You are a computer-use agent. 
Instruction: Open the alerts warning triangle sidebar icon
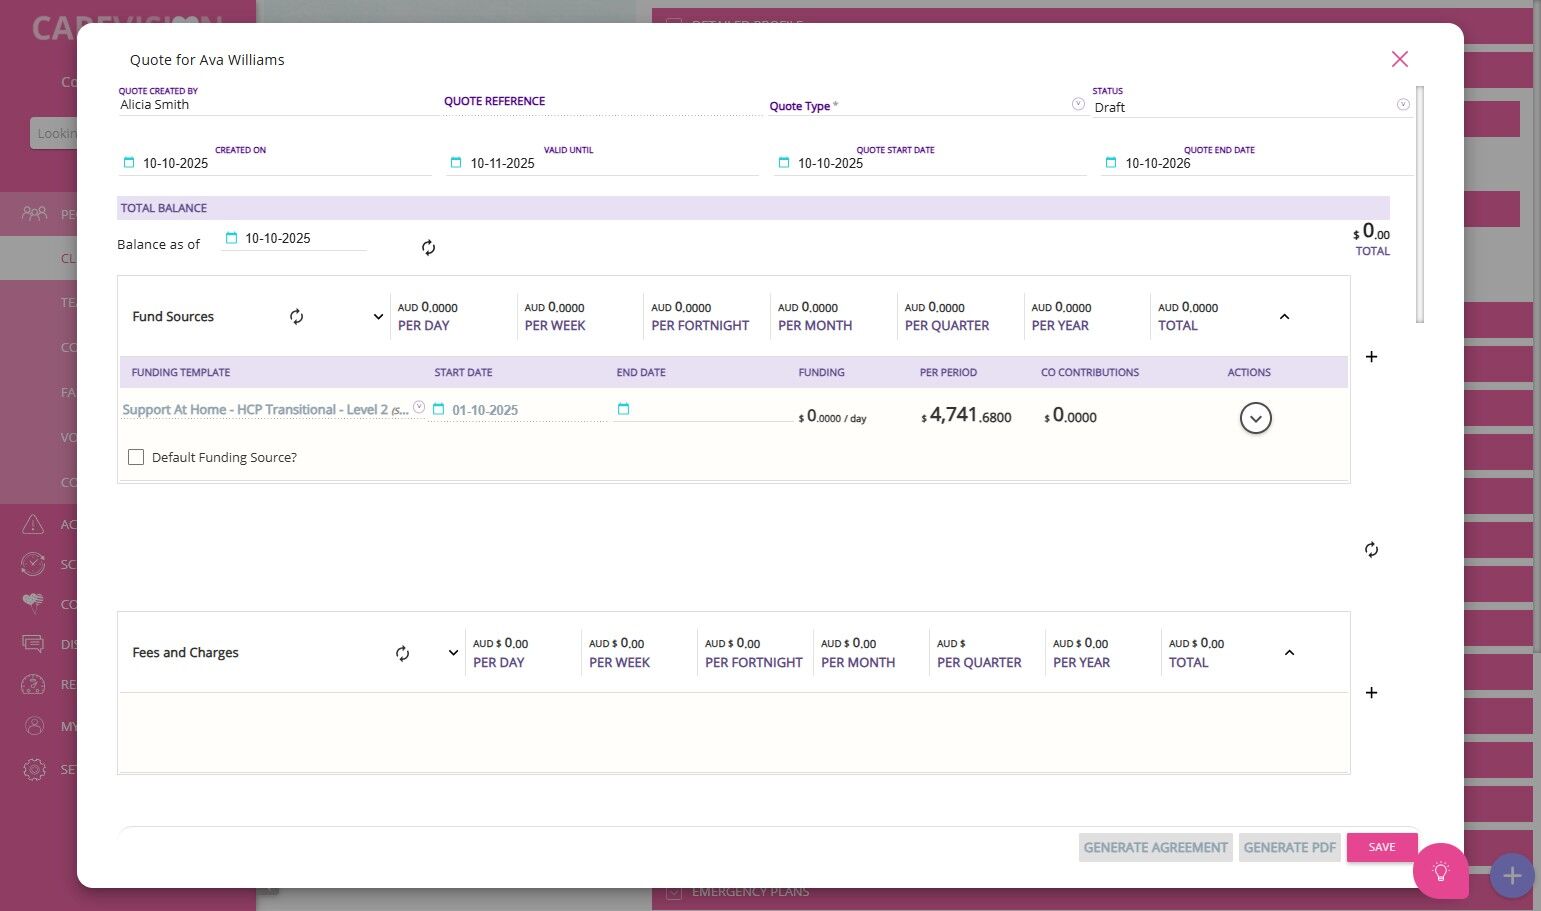pos(33,524)
